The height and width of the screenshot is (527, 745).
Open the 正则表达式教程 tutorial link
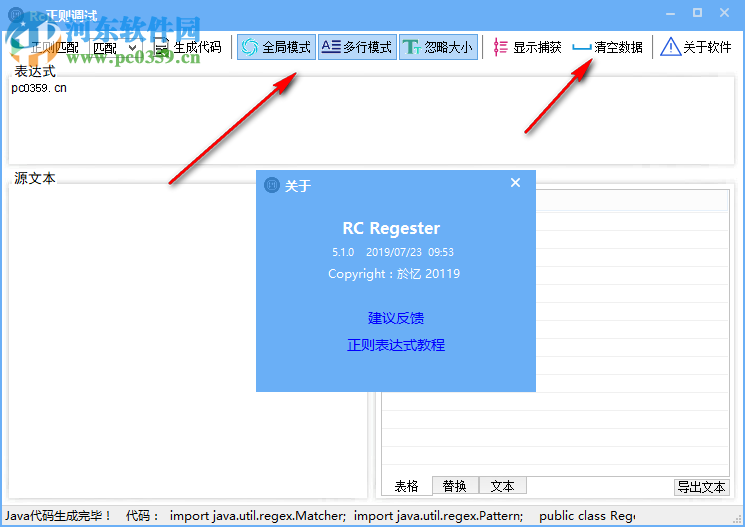click(396, 345)
